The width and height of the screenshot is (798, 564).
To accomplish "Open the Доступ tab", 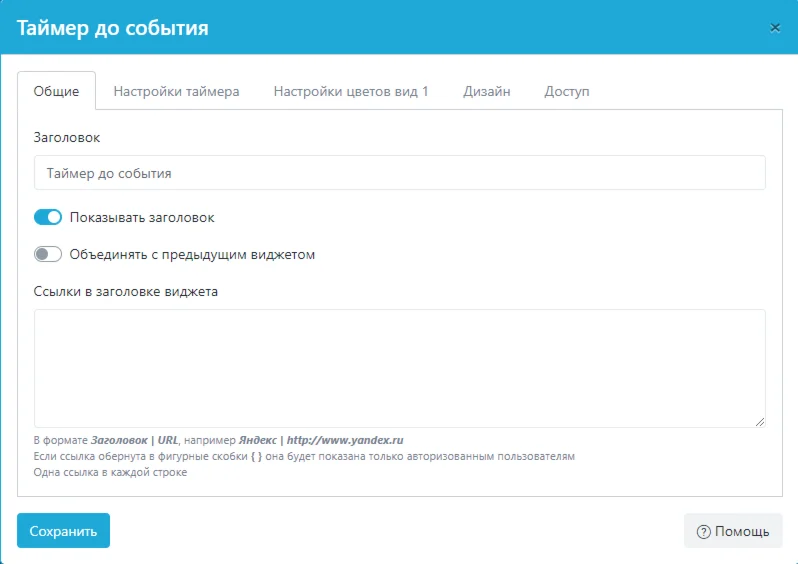I will pyautogui.click(x=566, y=91).
